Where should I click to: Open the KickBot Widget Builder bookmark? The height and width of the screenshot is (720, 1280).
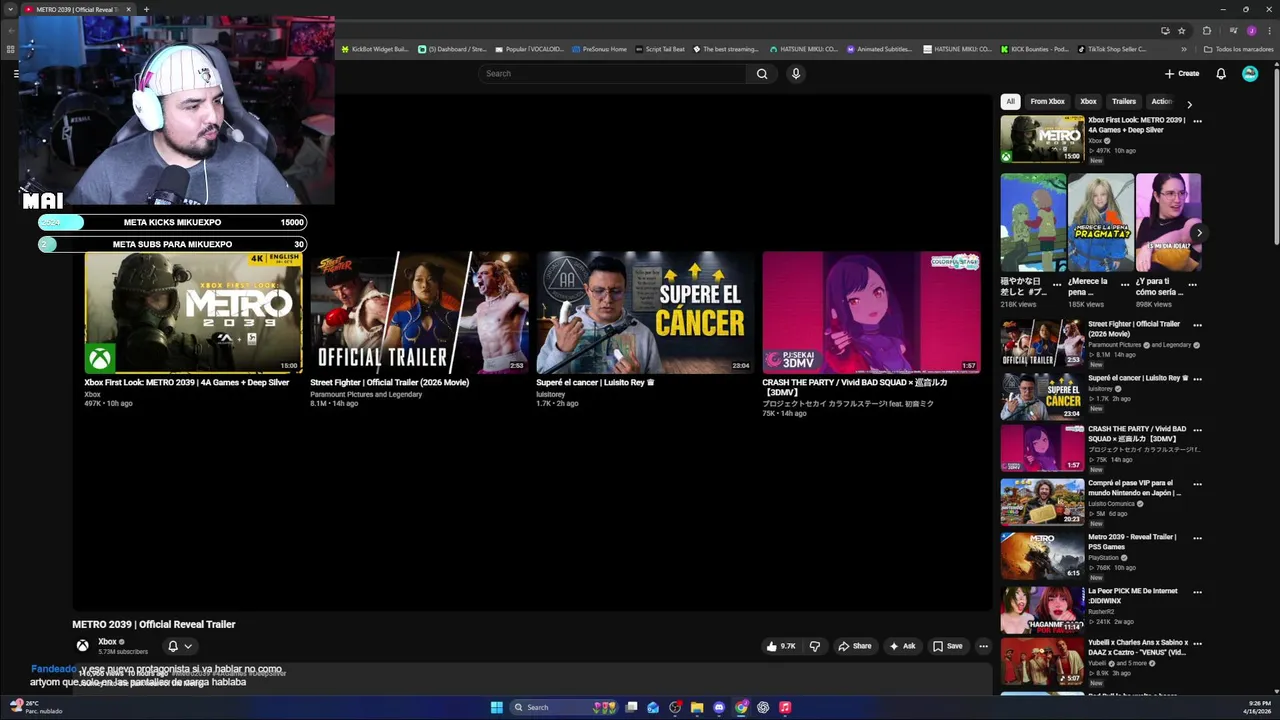coord(376,49)
